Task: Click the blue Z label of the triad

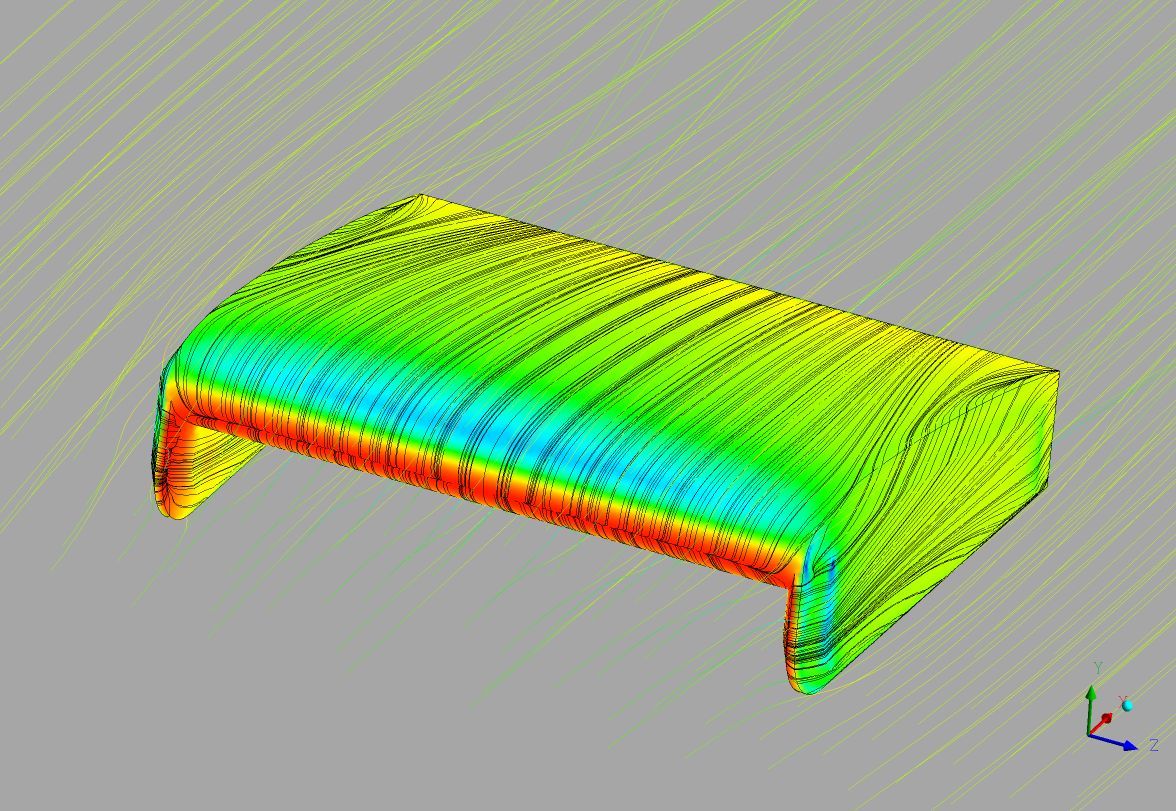Action: pos(1154,745)
